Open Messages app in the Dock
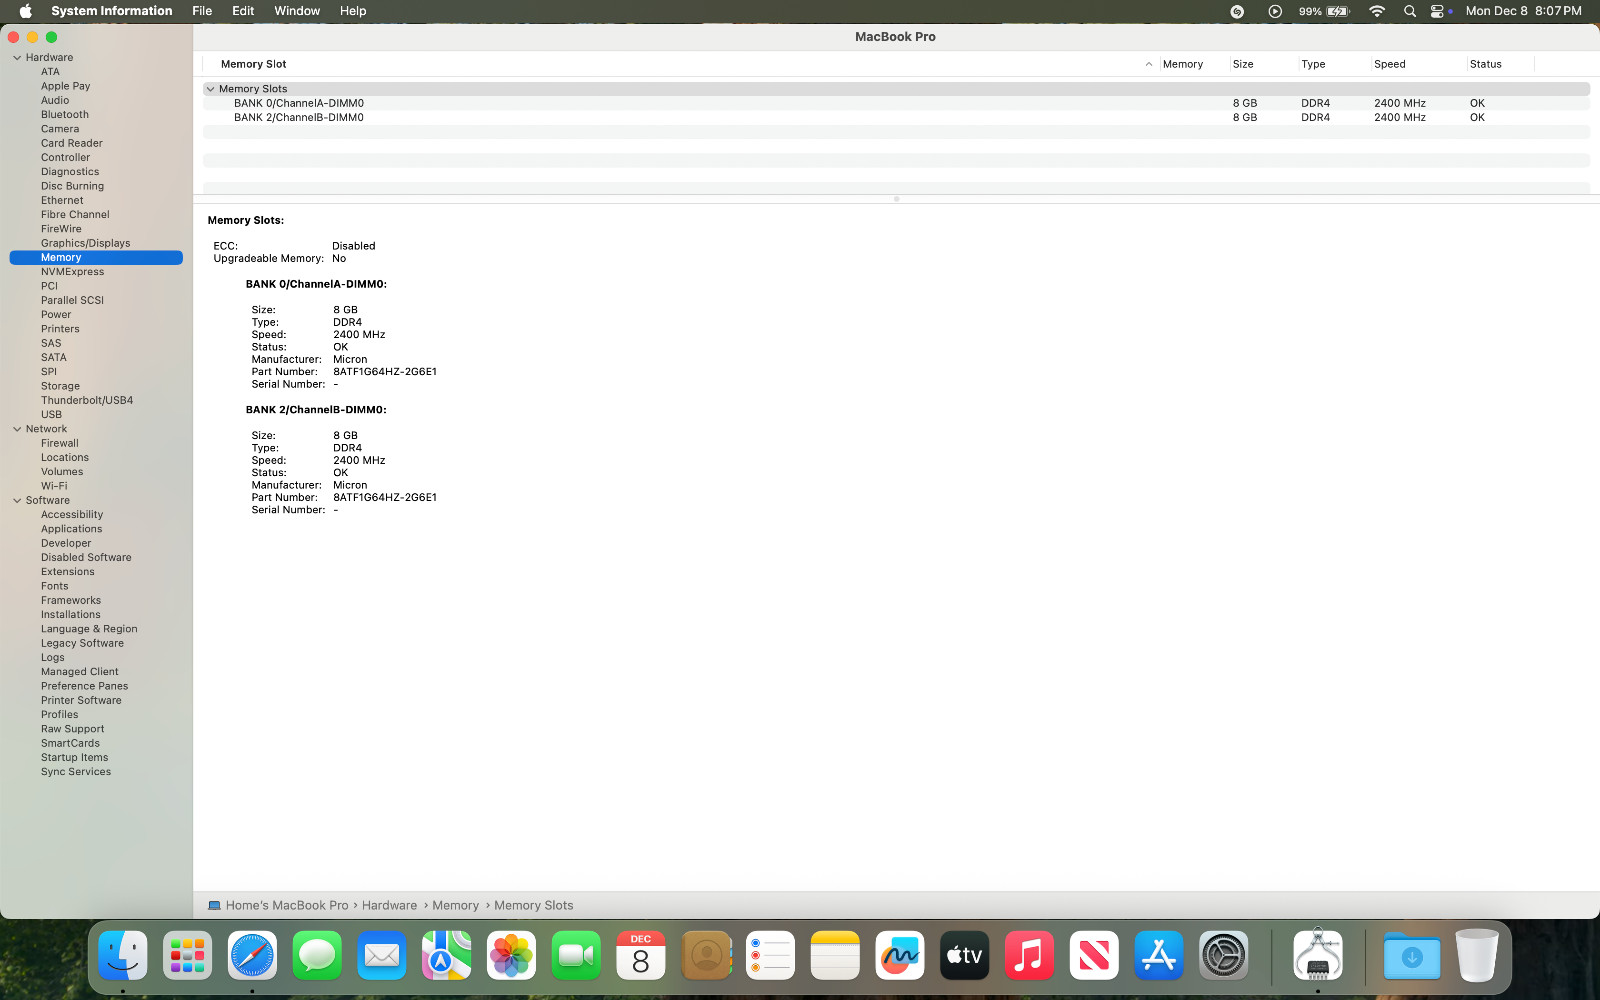Screen dimensions: 1600x1000 coord(317,955)
